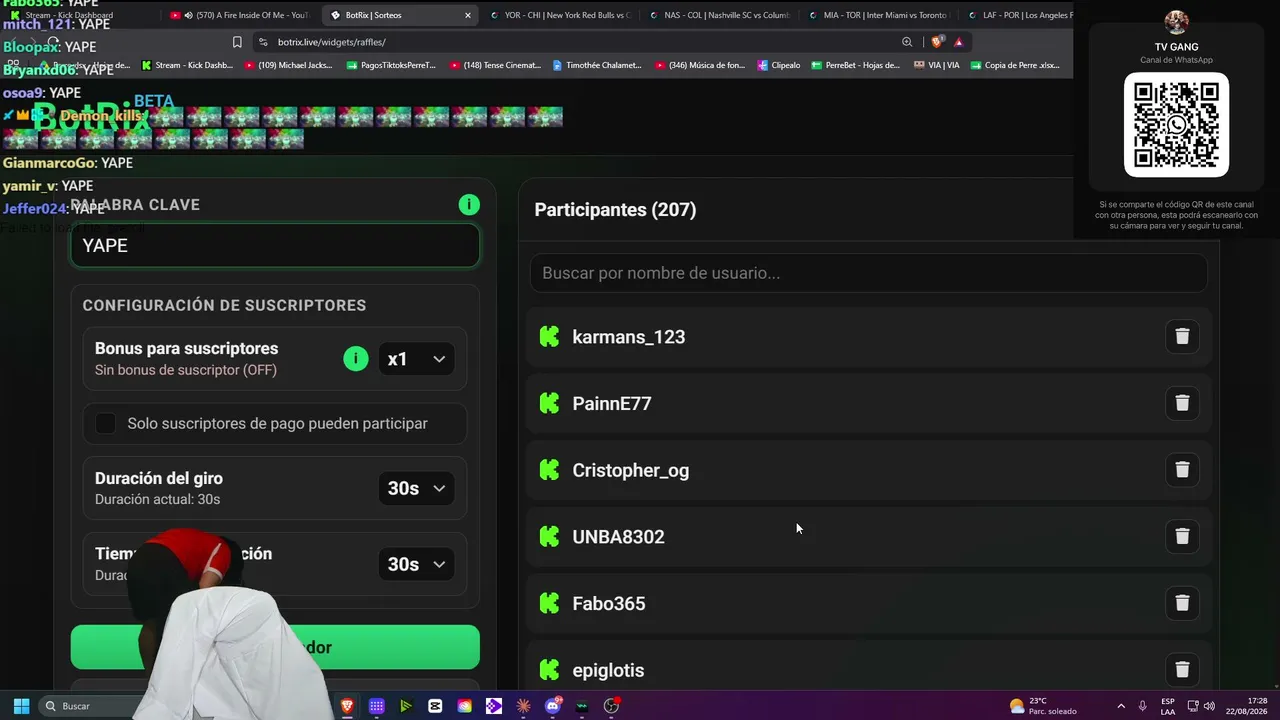The width and height of the screenshot is (1280, 720).
Task: Delete Fabo365 from the raffle list
Action: pos(1182,603)
